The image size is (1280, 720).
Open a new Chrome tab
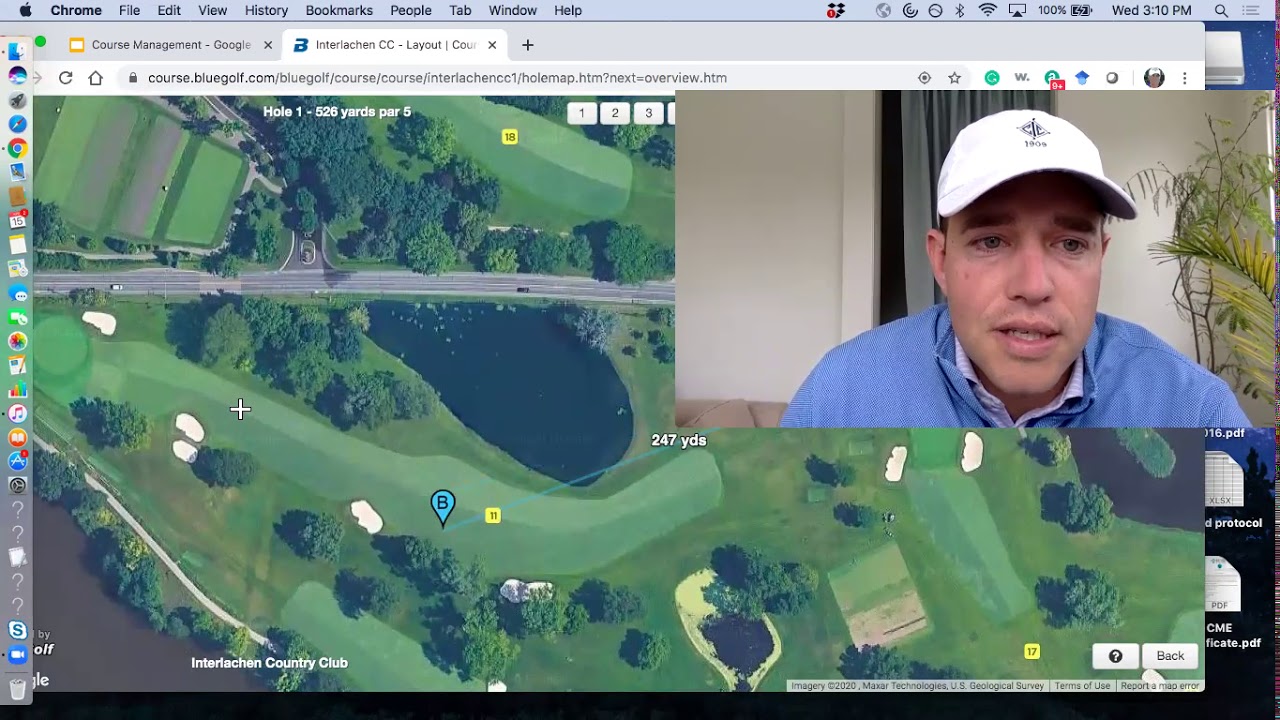(528, 45)
